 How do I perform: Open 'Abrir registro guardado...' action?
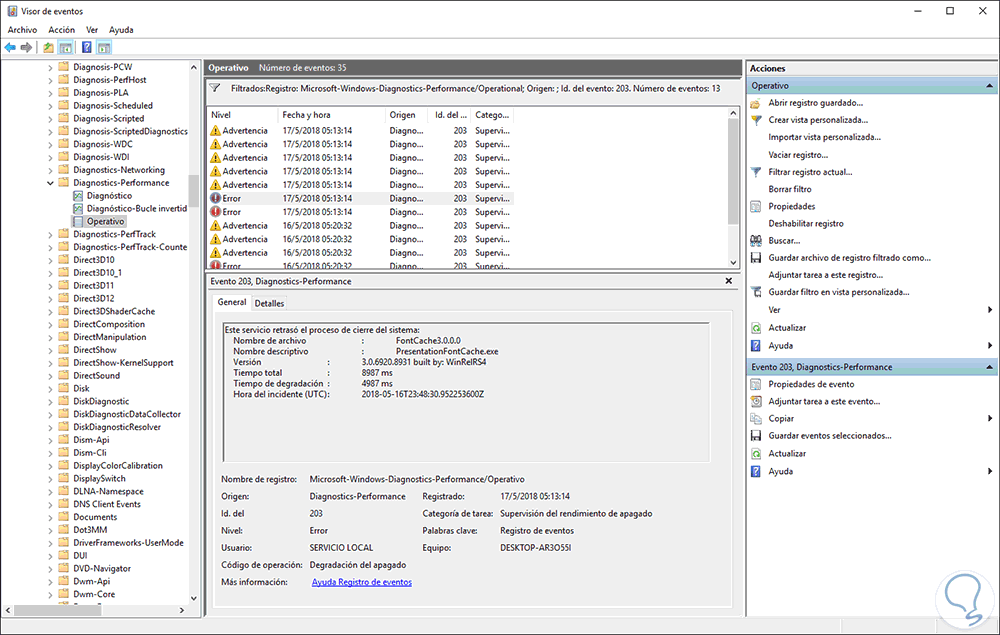point(815,103)
